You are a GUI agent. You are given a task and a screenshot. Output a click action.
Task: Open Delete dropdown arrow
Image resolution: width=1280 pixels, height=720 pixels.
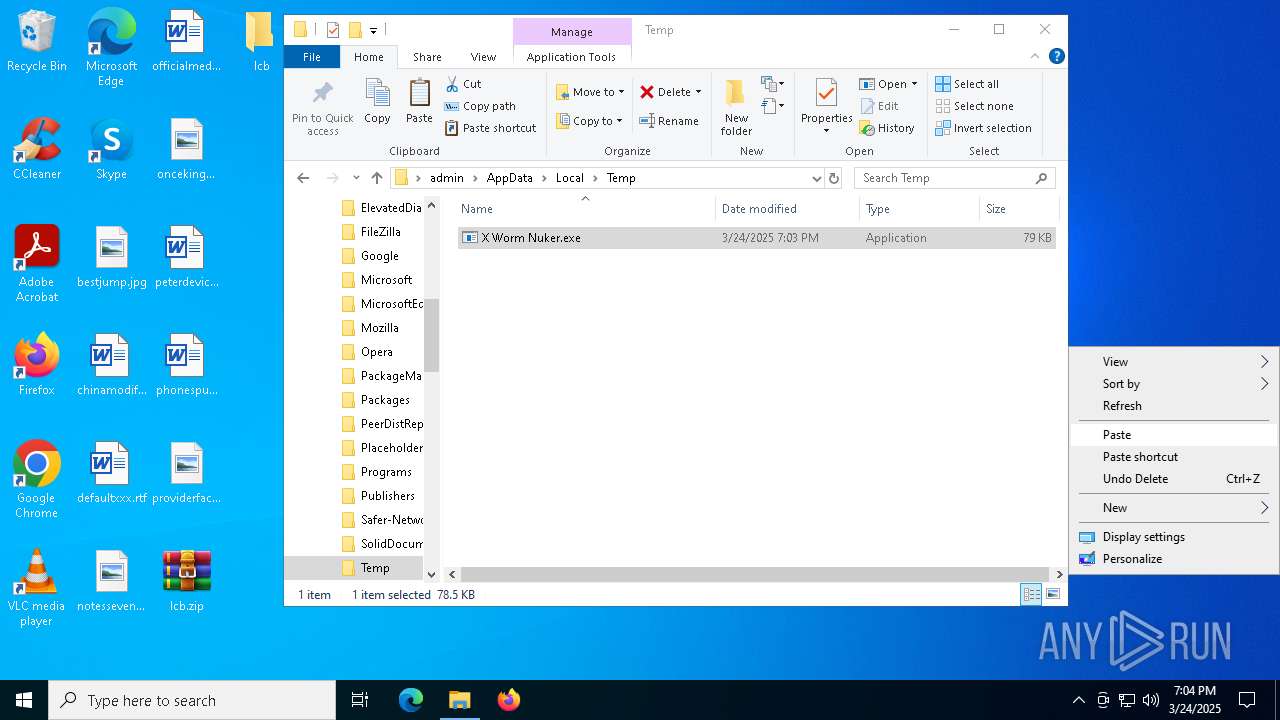coord(698,92)
